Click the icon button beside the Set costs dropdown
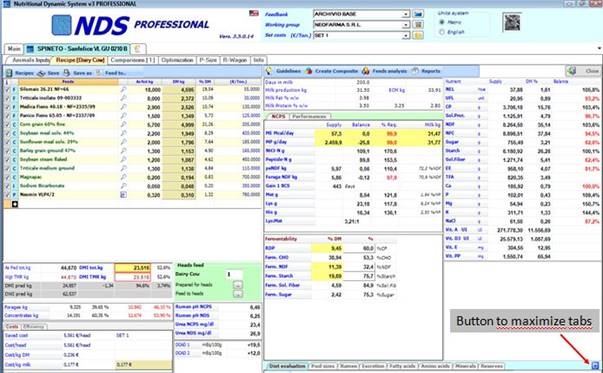The height and width of the screenshot is (373, 603). [x=418, y=35]
